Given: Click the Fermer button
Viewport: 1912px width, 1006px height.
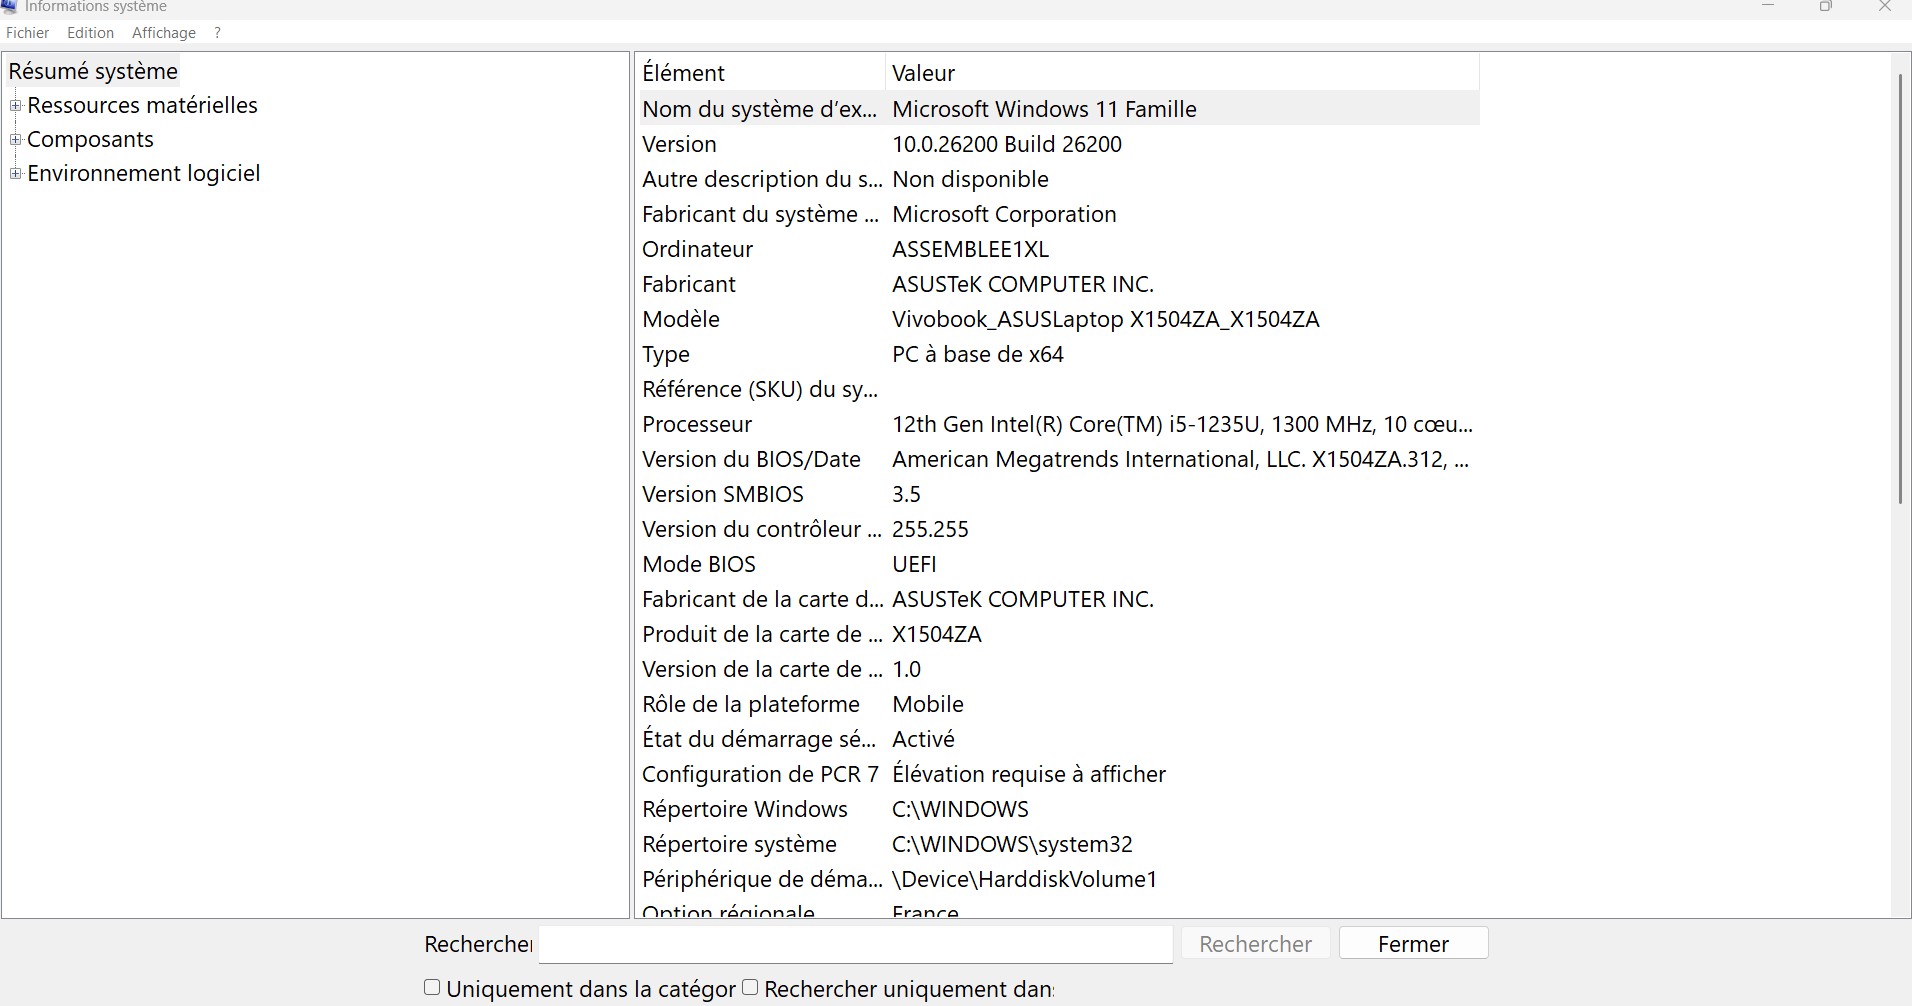Looking at the screenshot, I should 1413,944.
